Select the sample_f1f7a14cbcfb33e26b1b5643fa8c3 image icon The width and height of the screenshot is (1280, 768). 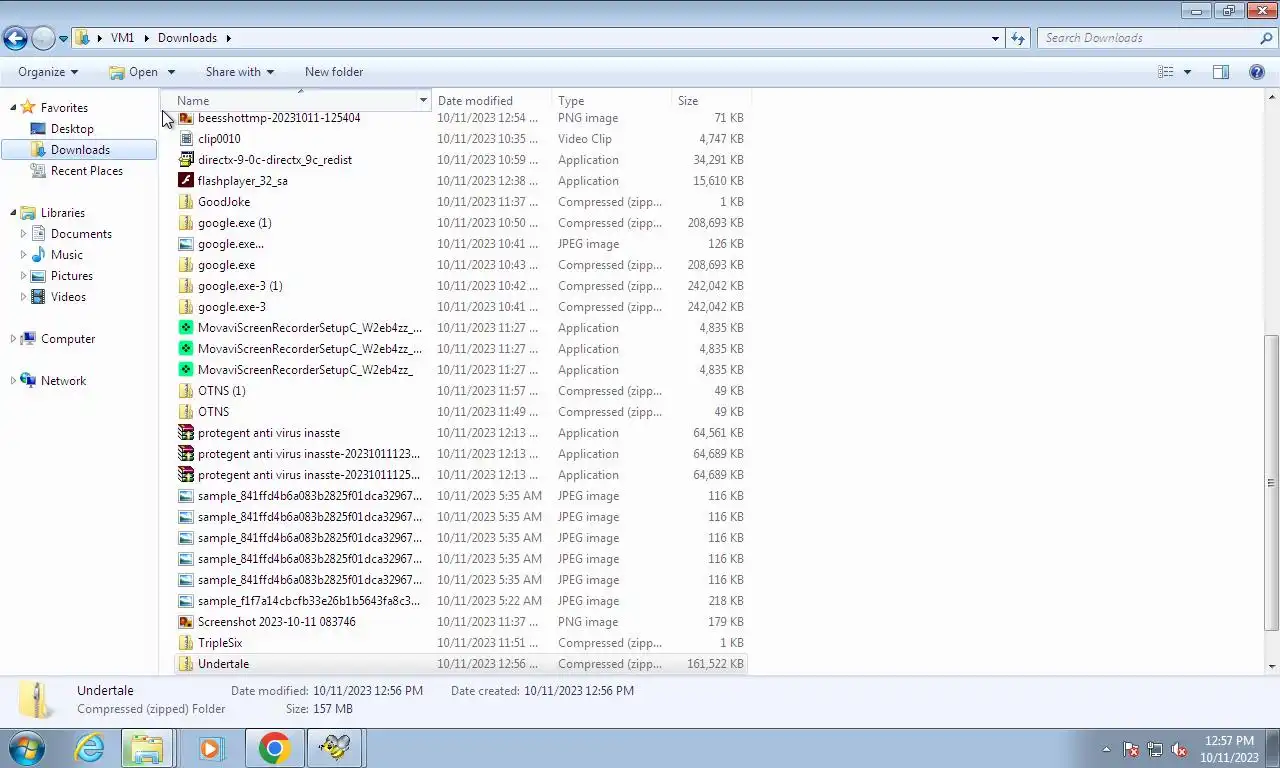(x=186, y=601)
